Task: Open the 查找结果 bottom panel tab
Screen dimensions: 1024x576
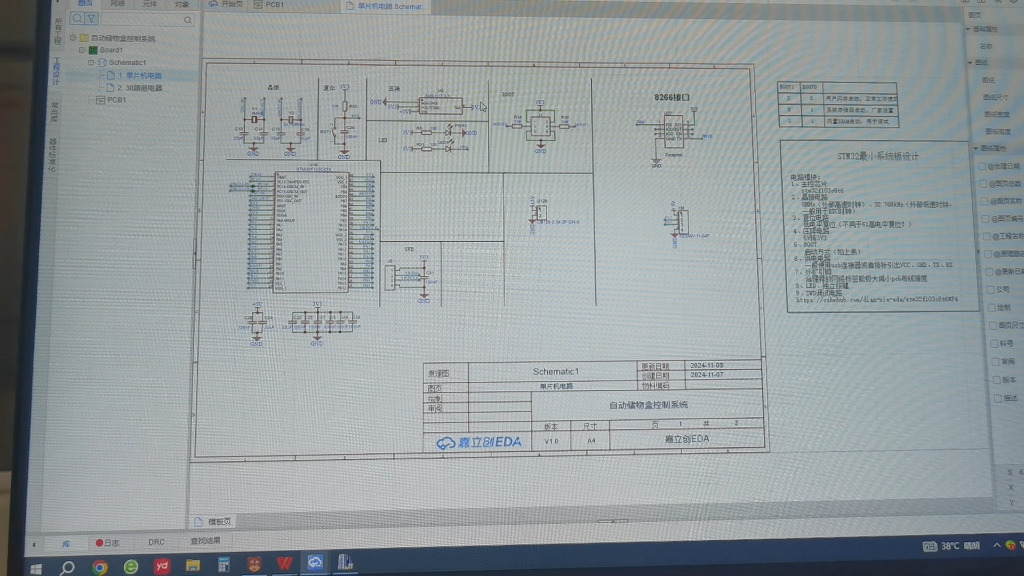Action: point(205,541)
